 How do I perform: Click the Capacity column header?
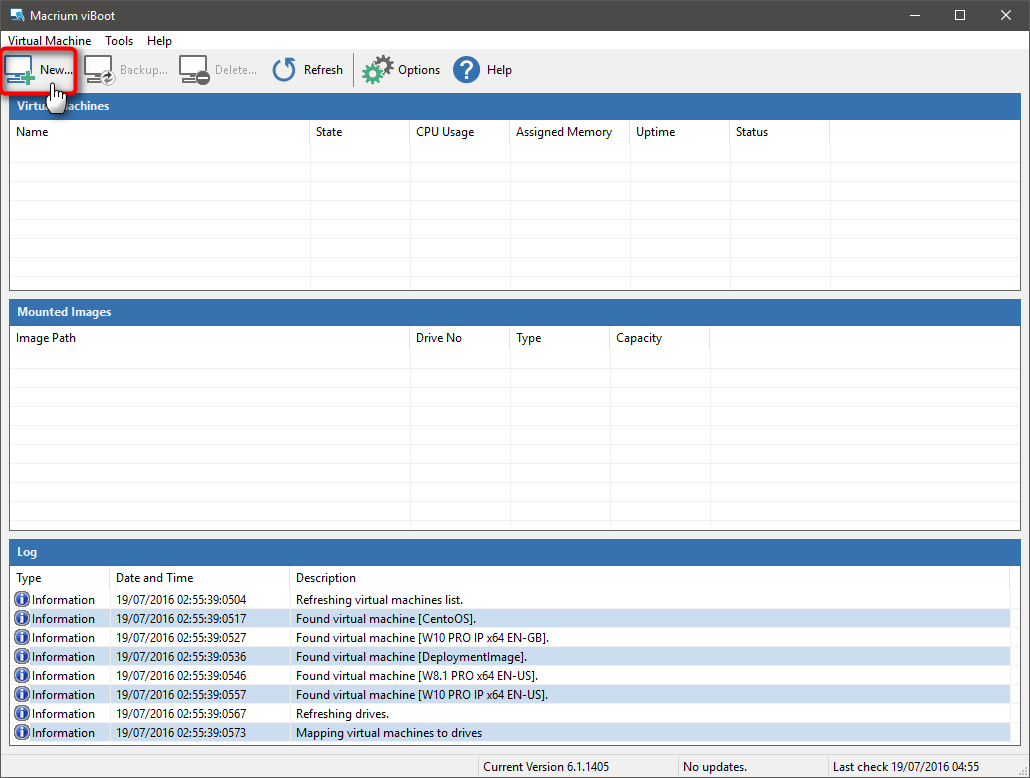(660, 338)
